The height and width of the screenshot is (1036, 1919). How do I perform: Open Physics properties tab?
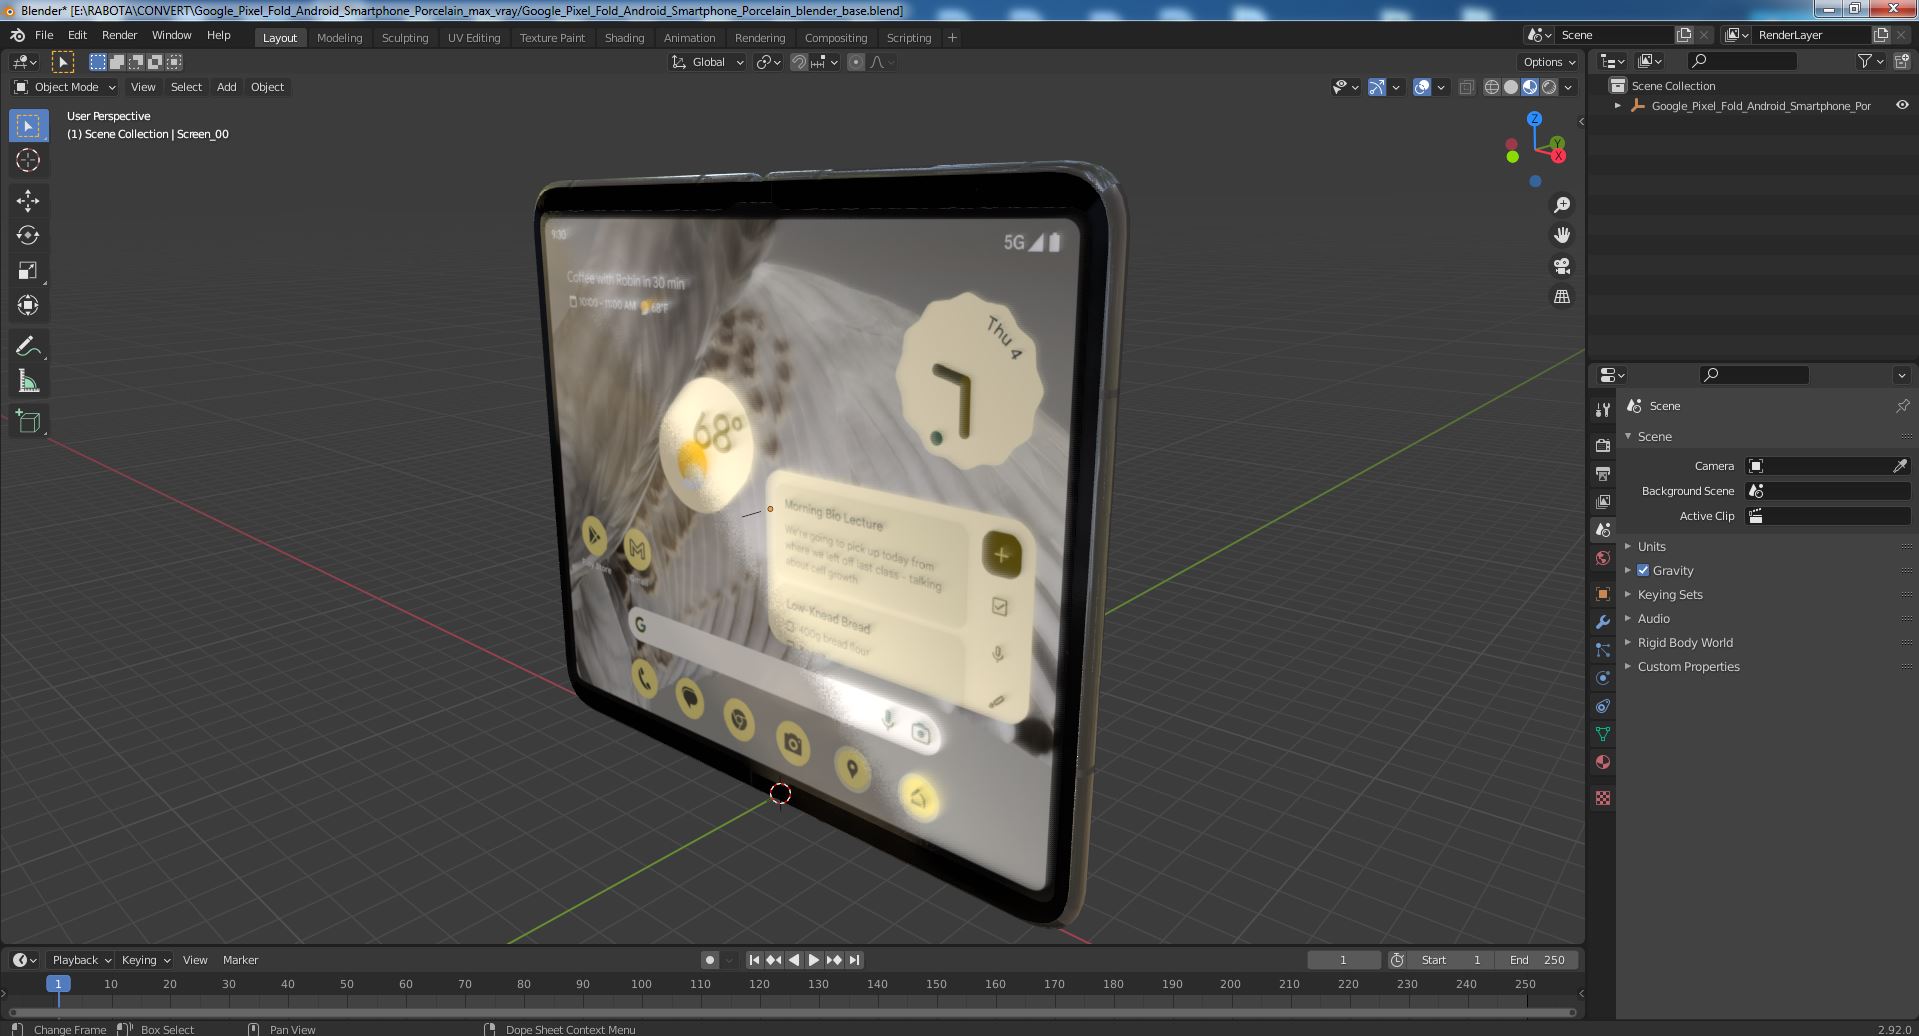pos(1603,678)
